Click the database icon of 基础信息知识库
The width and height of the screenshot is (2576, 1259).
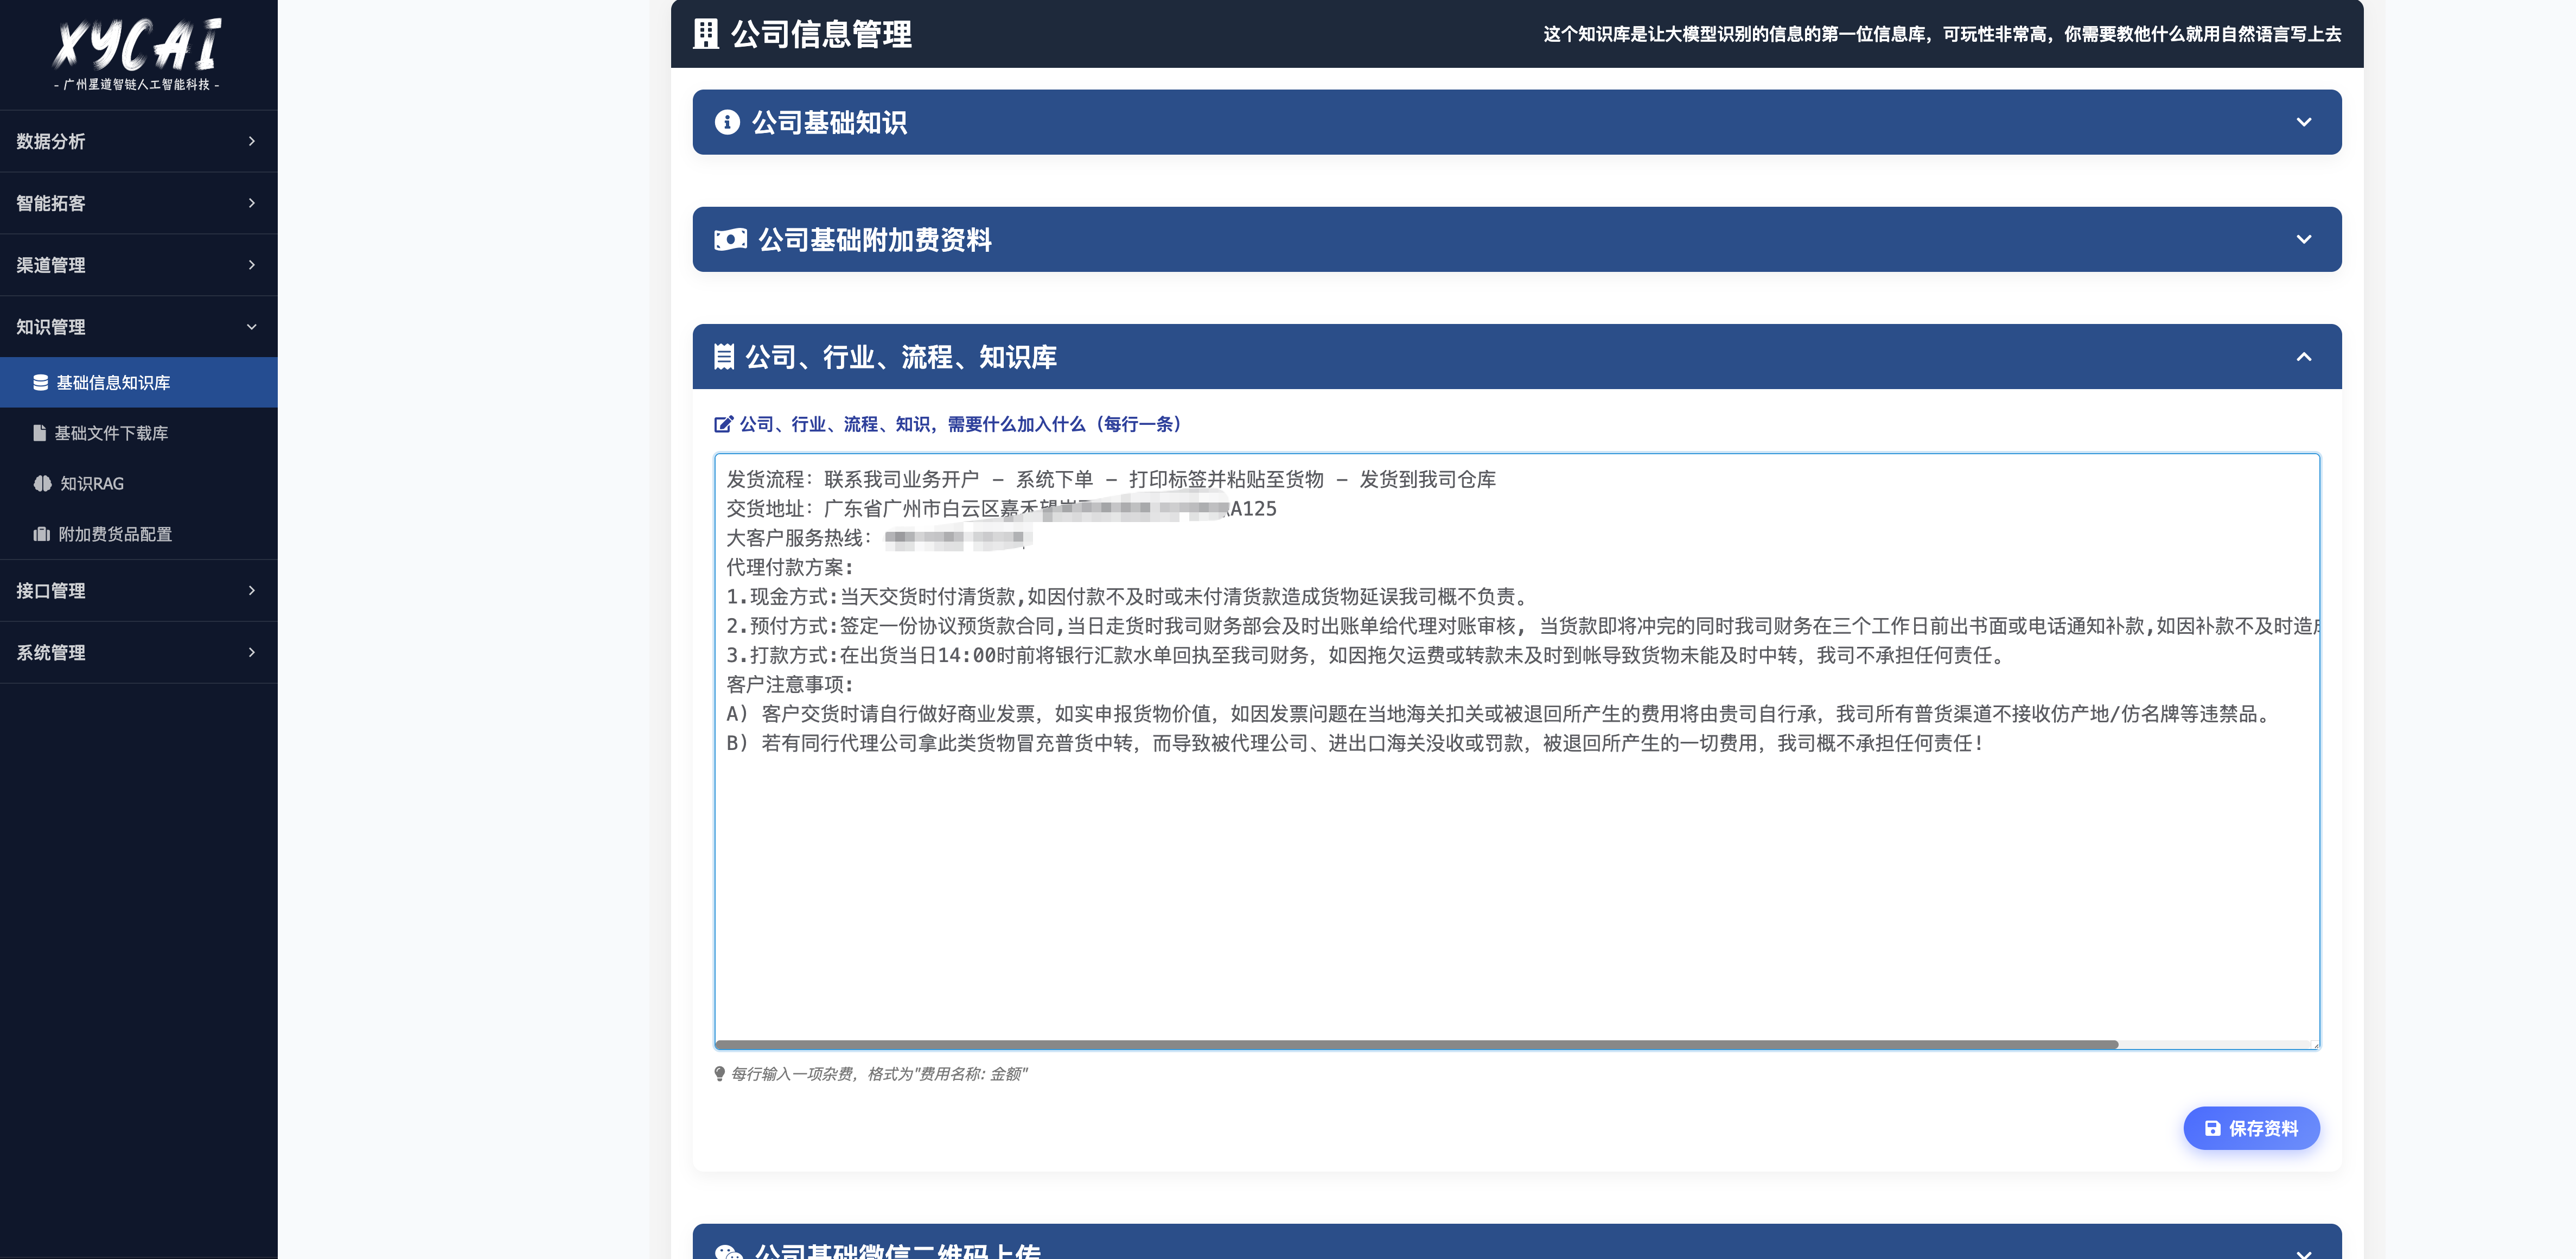coord(40,383)
